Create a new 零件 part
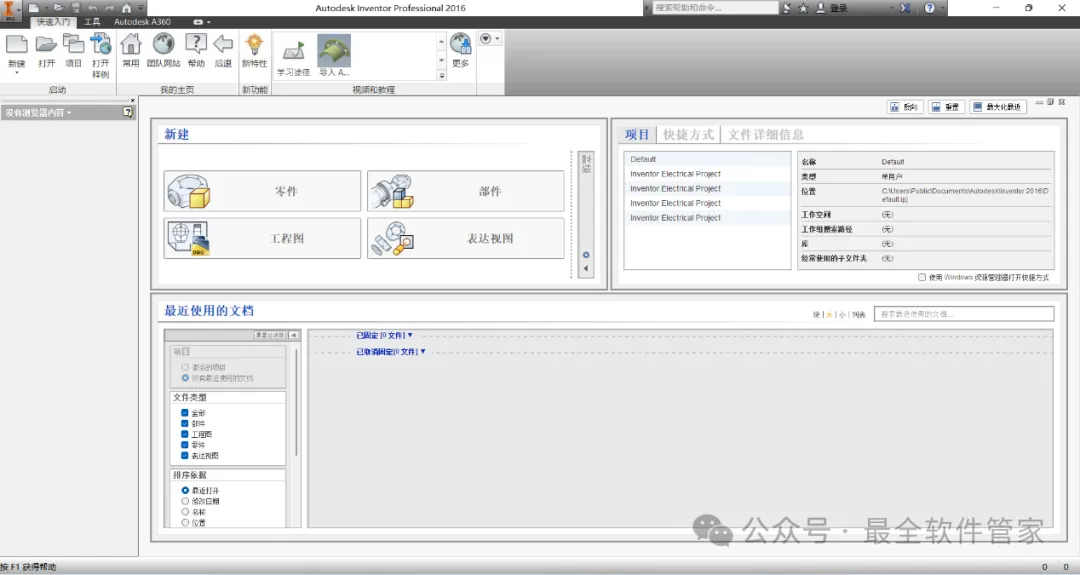Viewport: 1080px width, 575px height. point(262,191)
